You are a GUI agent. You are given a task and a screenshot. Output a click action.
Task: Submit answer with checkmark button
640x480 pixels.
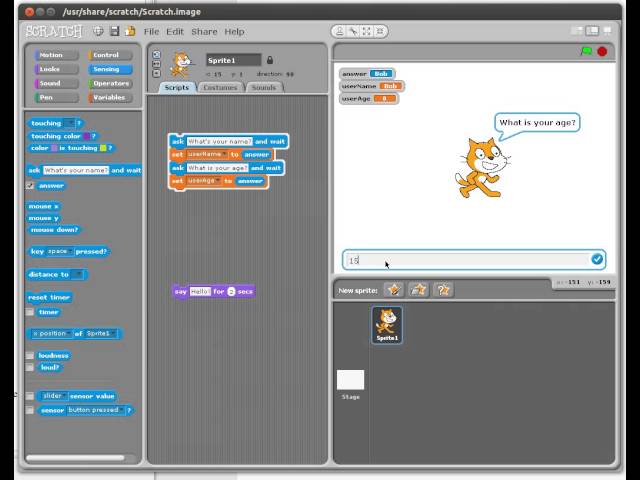pos(597,259)
